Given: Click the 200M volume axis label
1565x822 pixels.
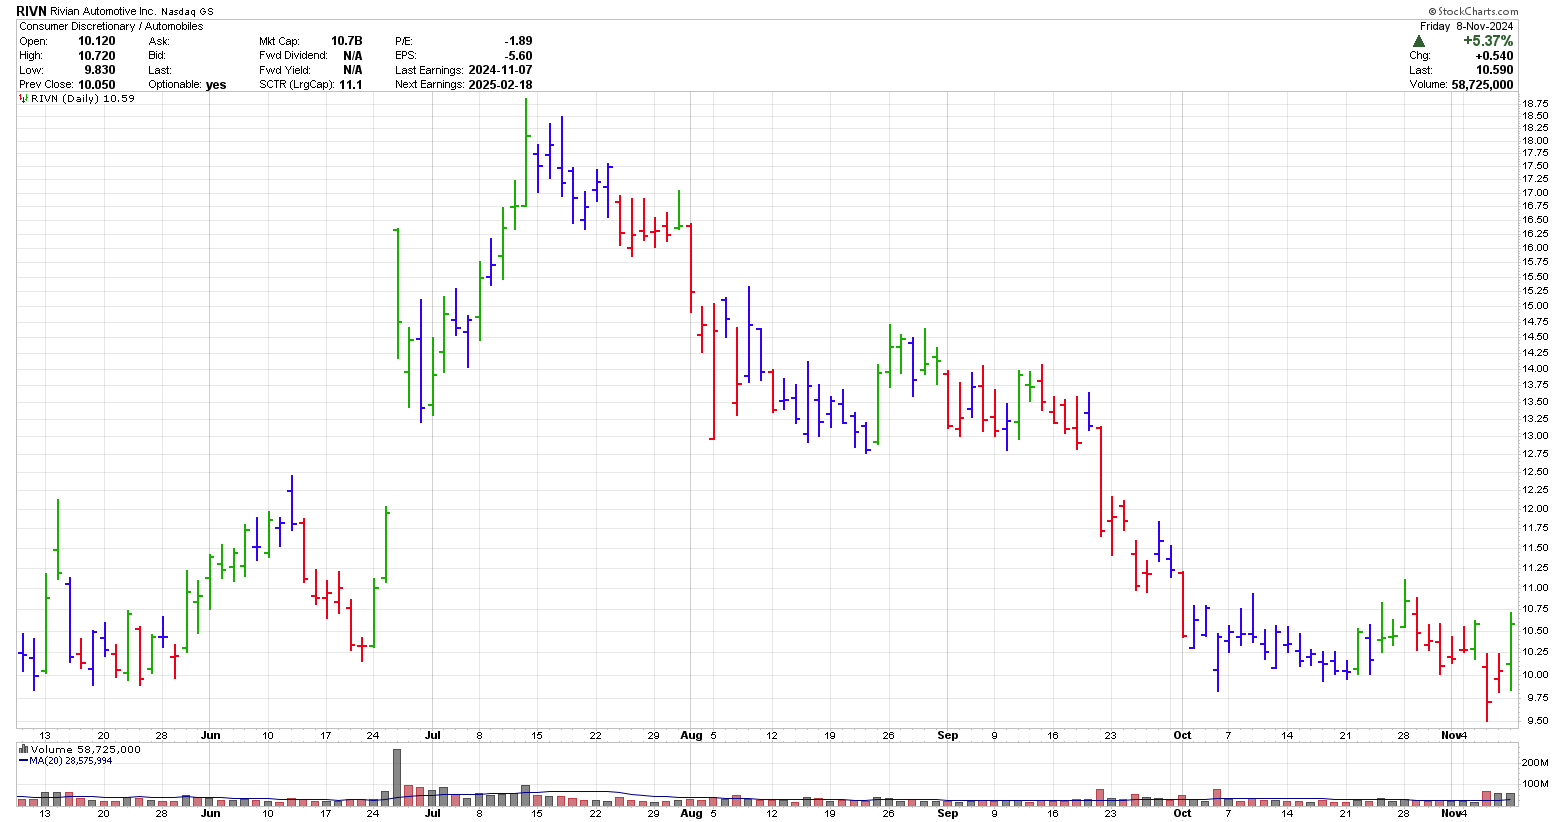Looking at the screenshot, I should [x=1535, y=763].
